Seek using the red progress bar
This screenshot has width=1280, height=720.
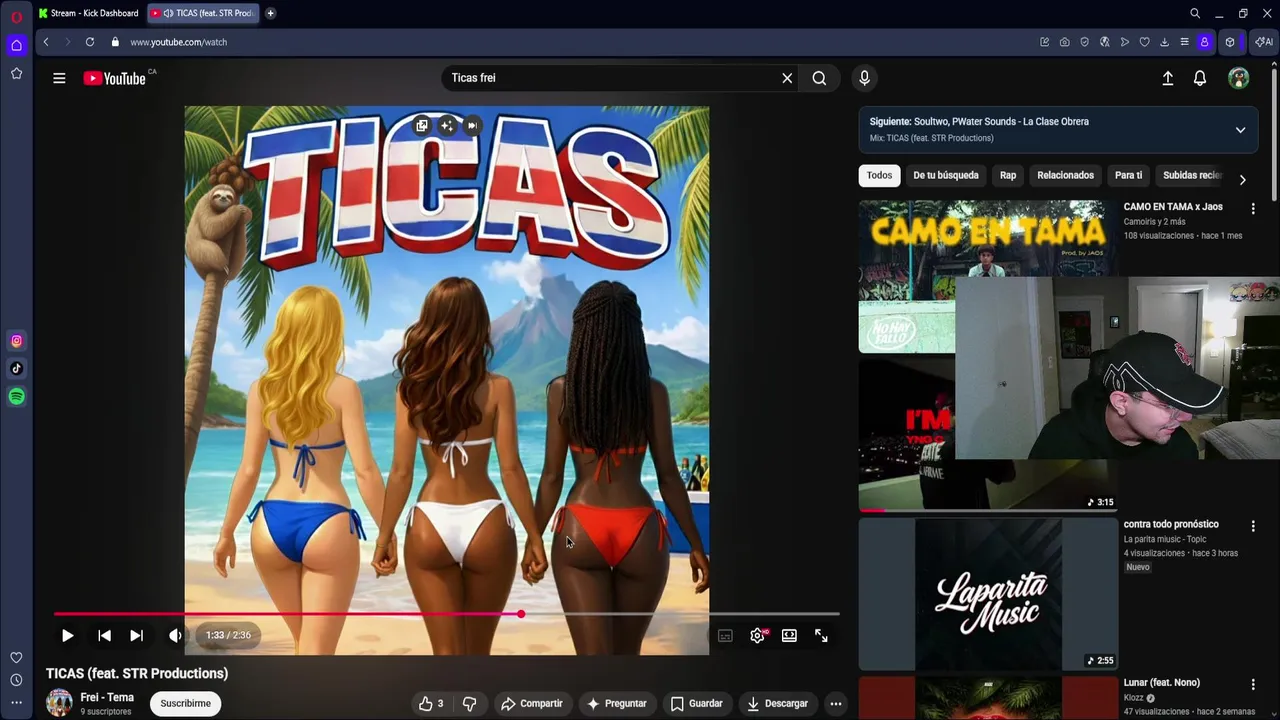pyautogui.click(x=447, y=614)
